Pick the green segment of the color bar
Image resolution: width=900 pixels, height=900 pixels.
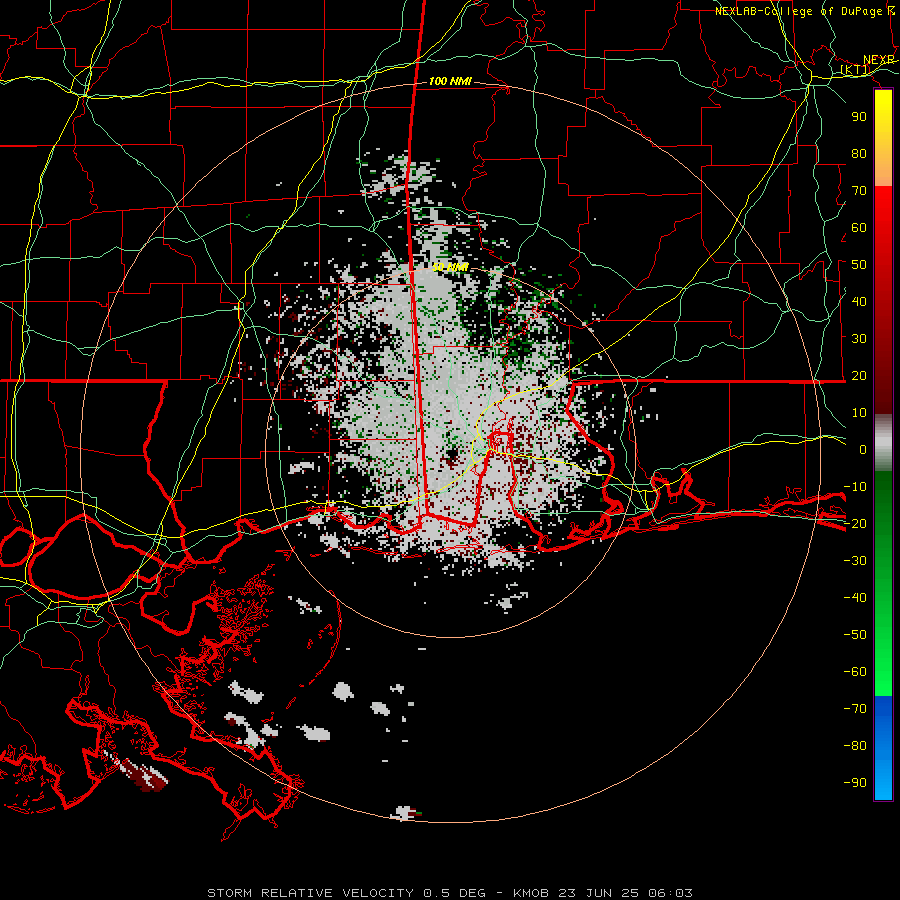click(883, 583)
